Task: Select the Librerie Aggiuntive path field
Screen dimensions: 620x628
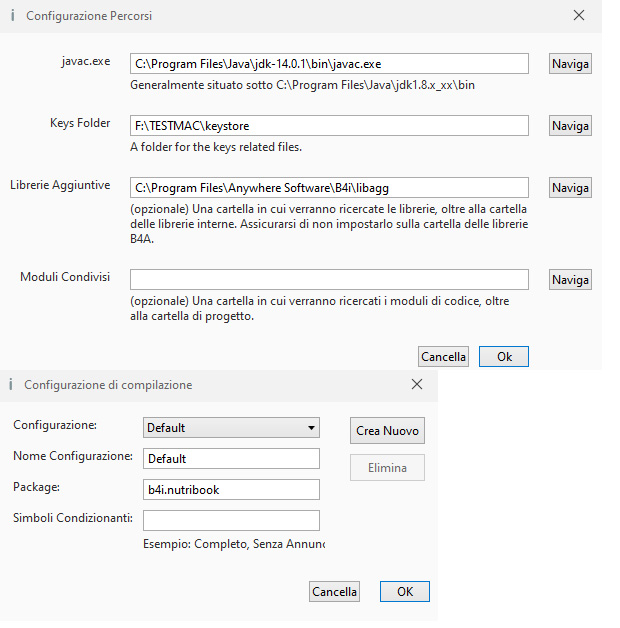Action: point(329,188)
